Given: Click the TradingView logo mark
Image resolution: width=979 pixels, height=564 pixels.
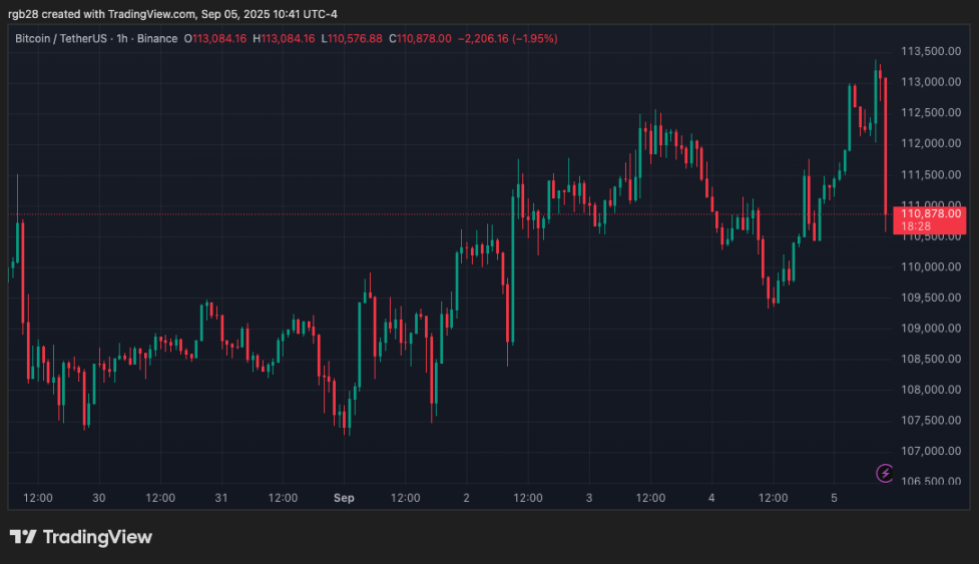Looking at the screenshot, I should coord(23,537).
